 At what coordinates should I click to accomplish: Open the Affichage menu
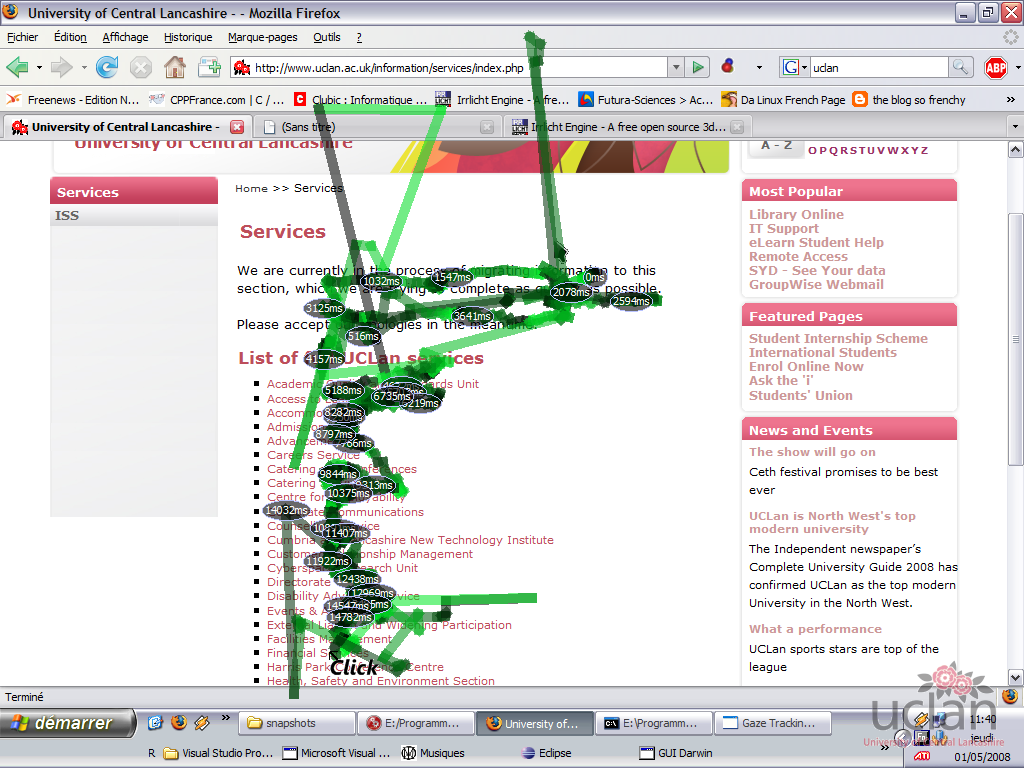pos(125,37)
